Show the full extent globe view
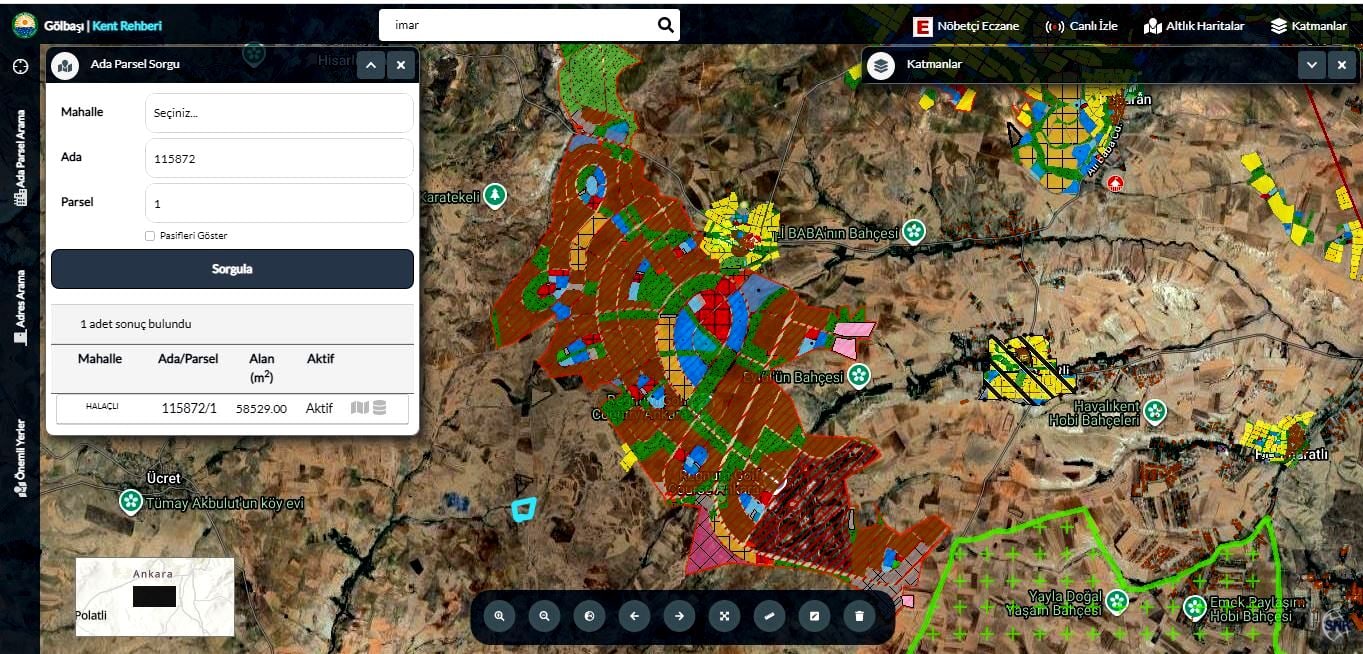Image resolution: width=1363 pixels, height=654 pixels. [x=589, y=616]
